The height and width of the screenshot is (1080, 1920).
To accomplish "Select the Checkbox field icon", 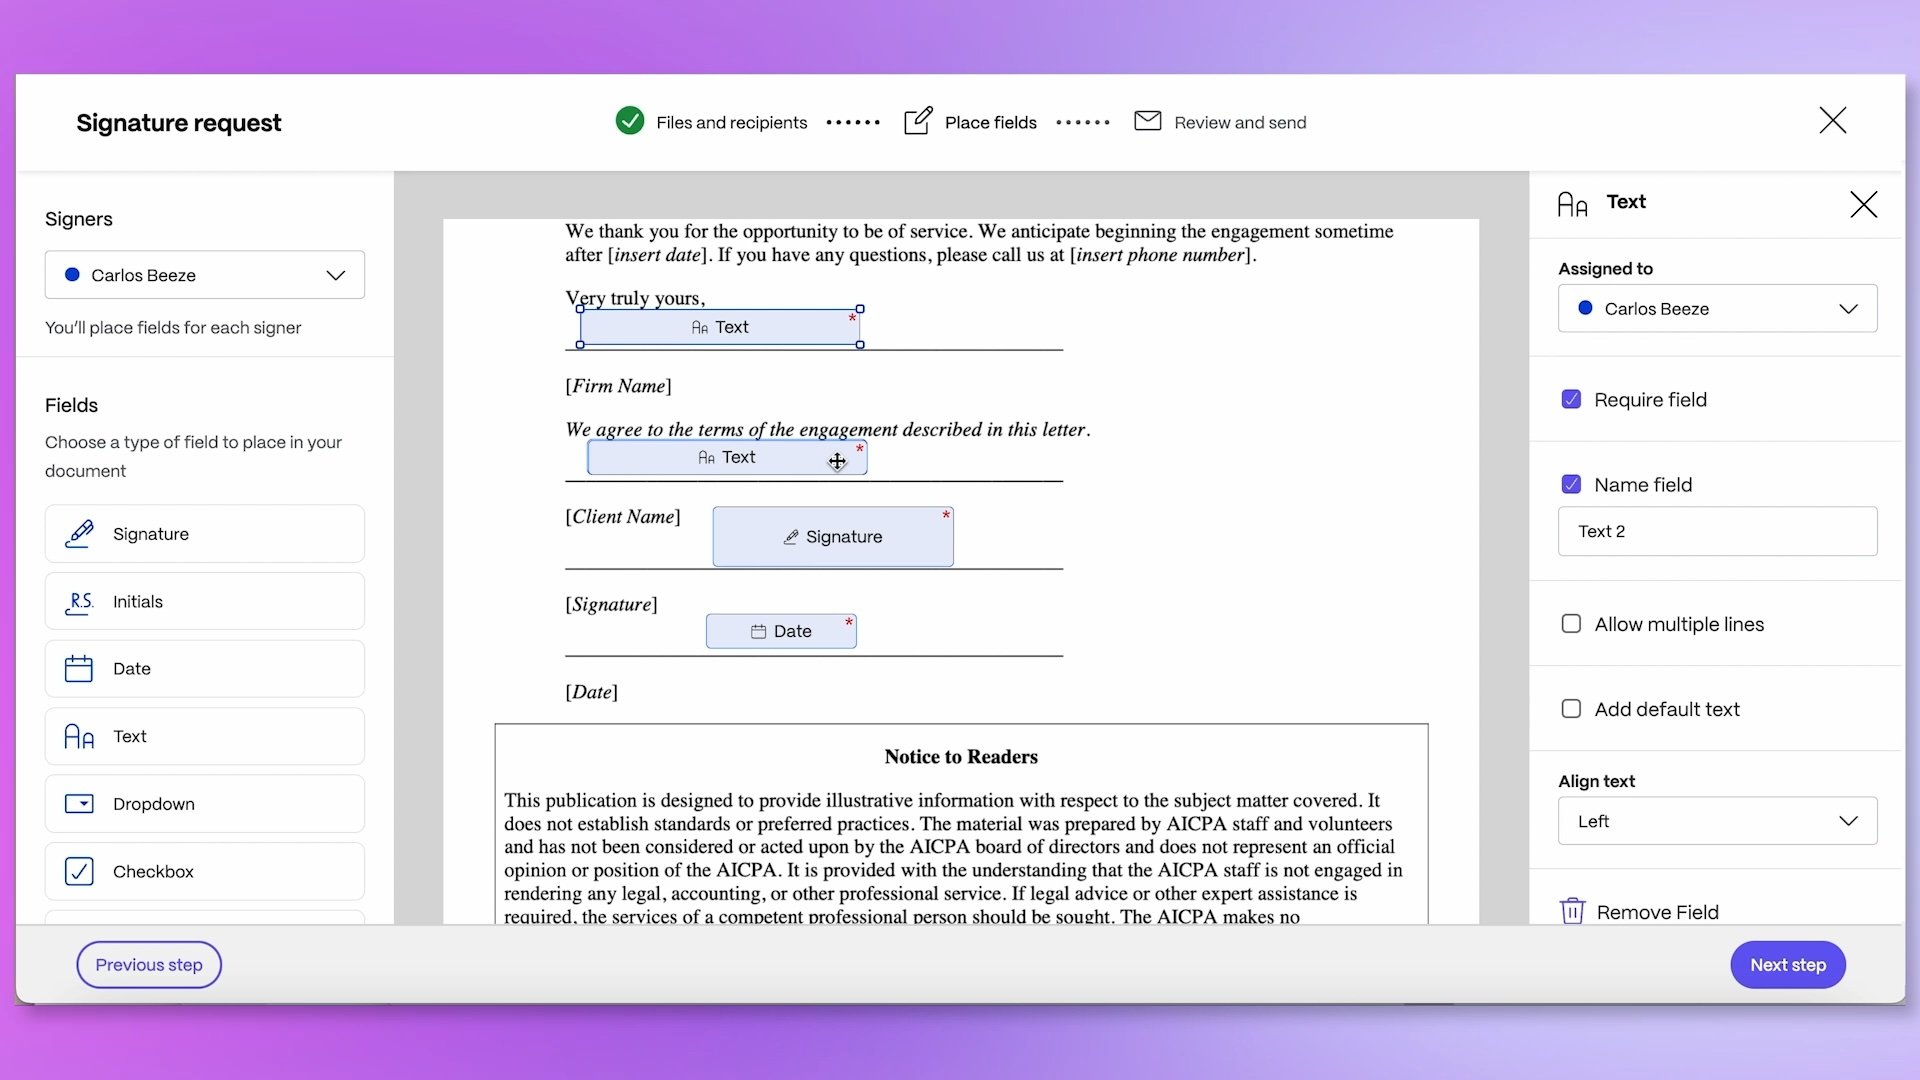I will (79, 872).
